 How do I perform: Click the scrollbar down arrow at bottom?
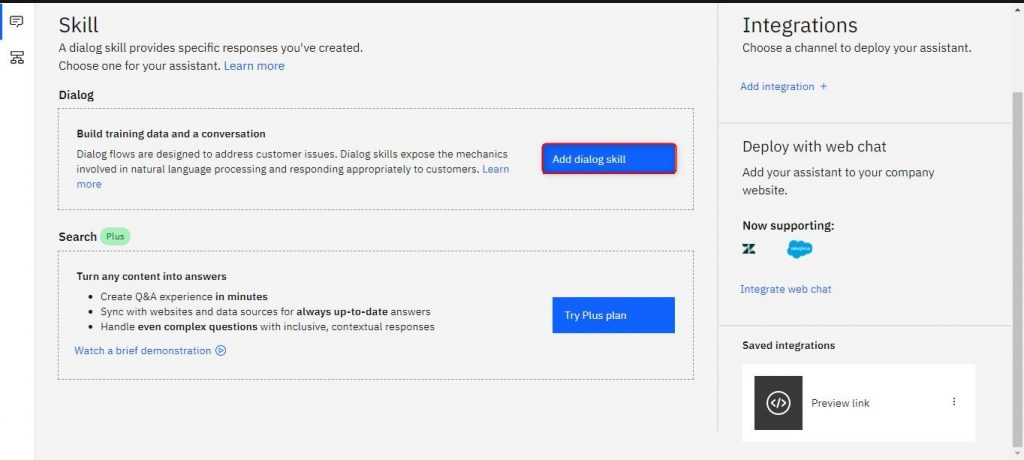coord(1017,454)
